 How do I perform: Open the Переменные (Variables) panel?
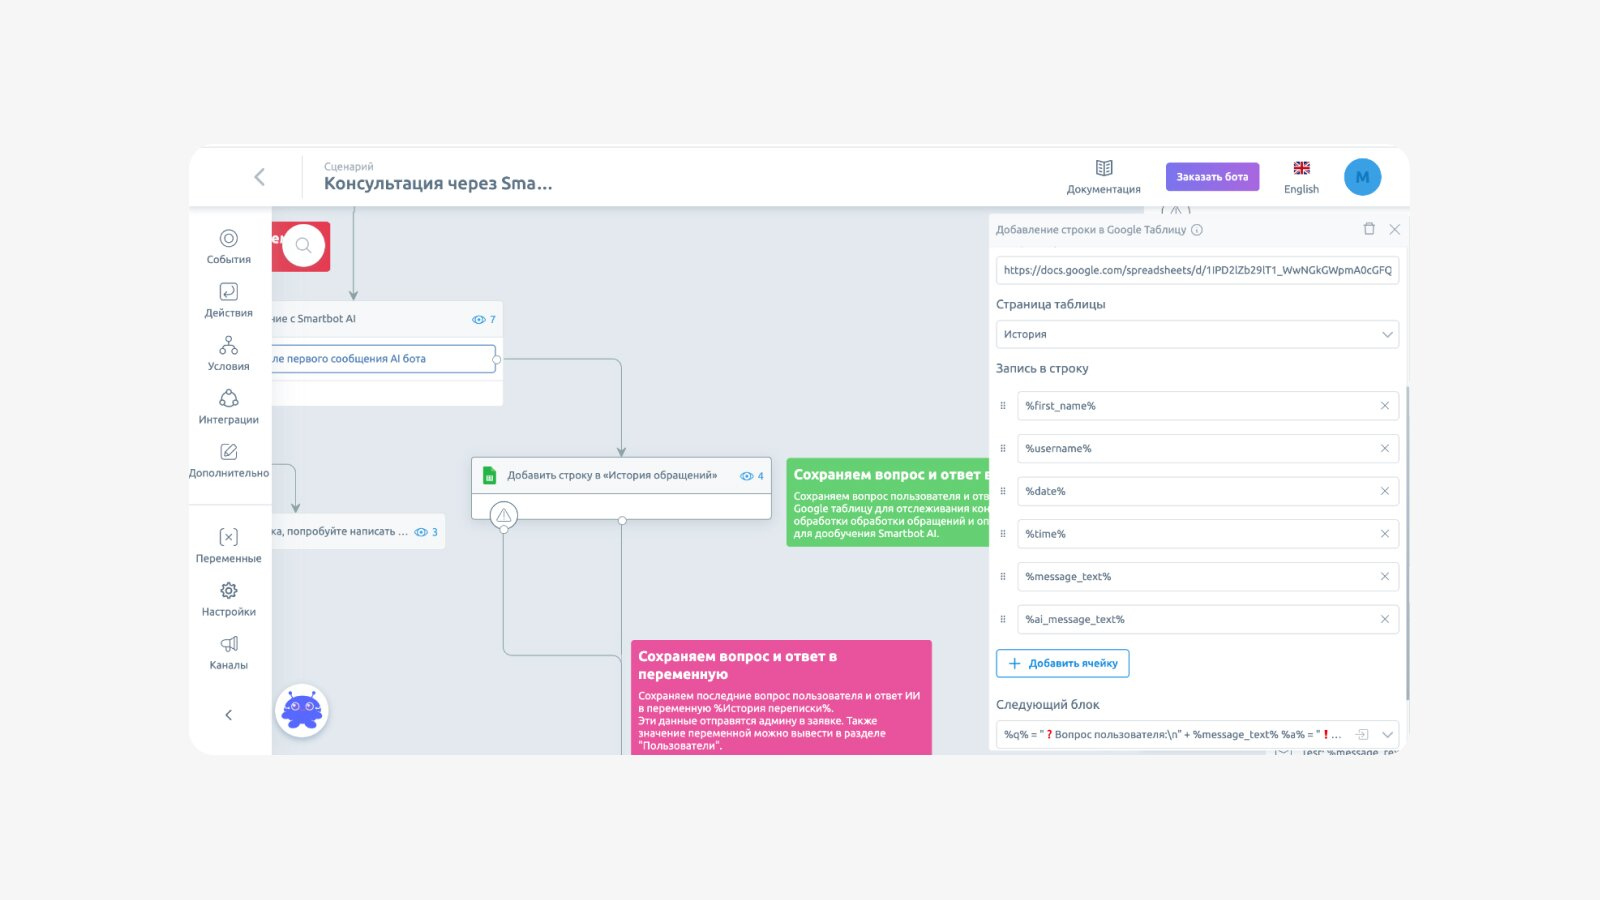click(229, 545)
